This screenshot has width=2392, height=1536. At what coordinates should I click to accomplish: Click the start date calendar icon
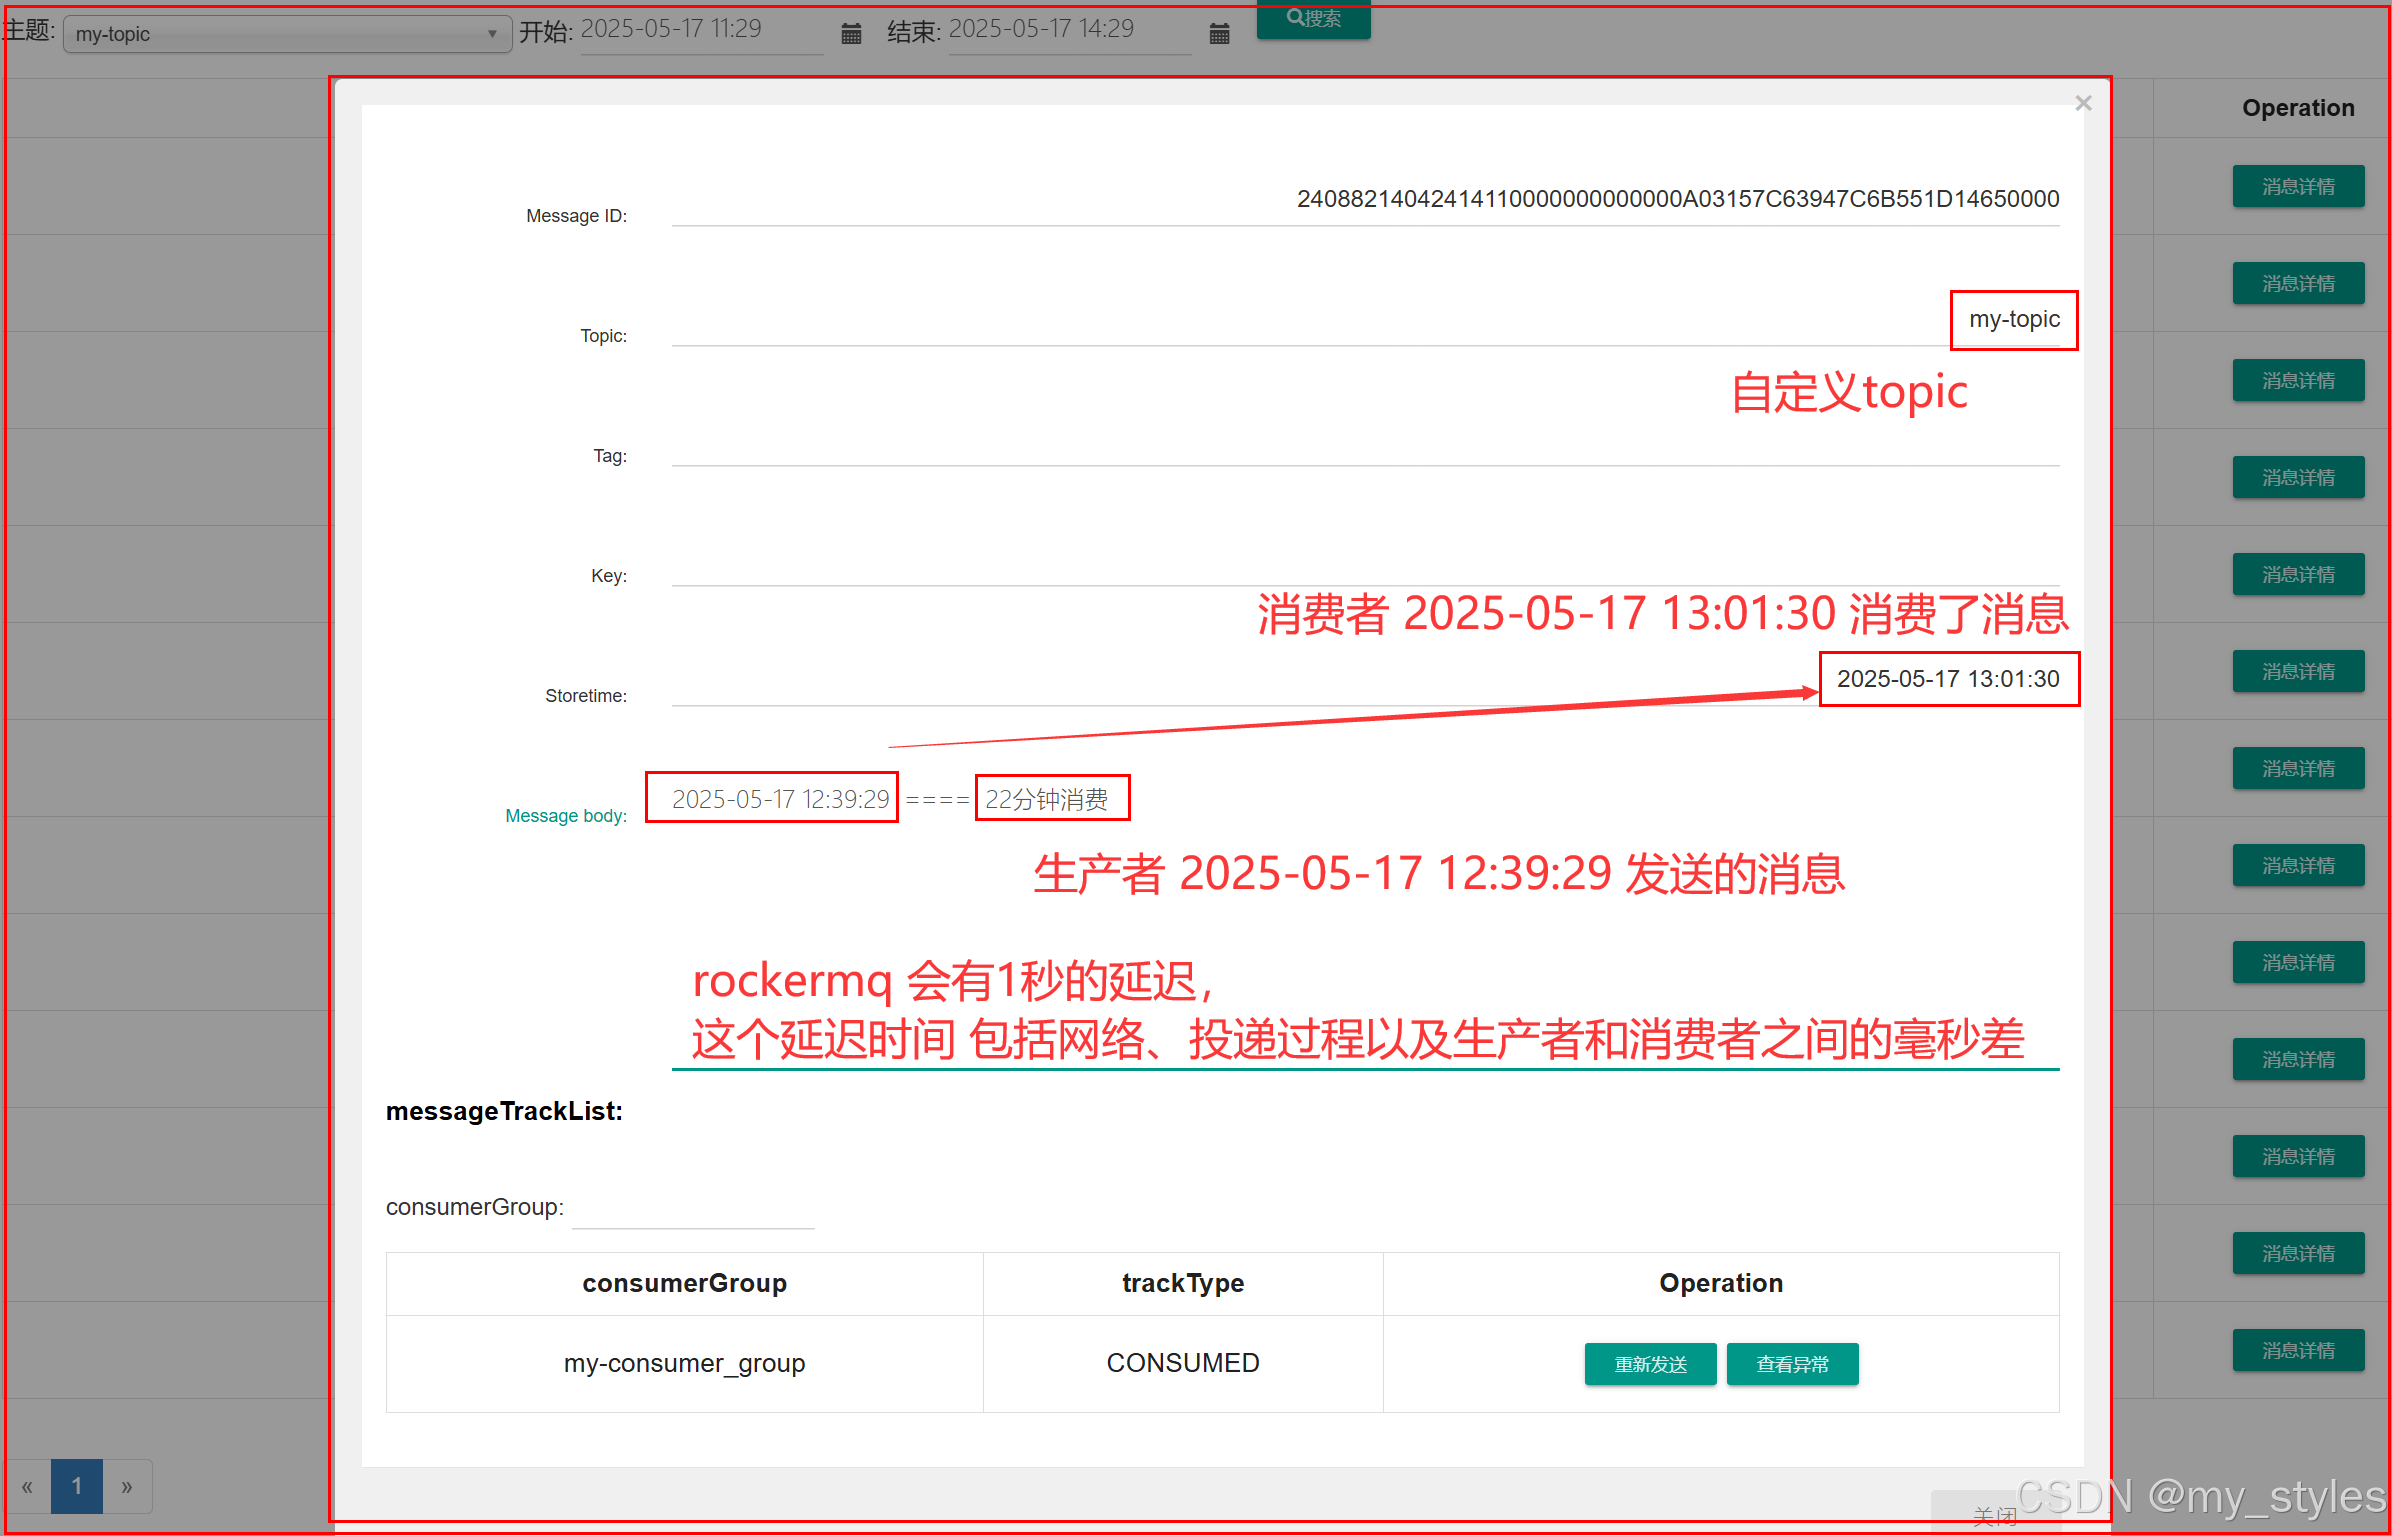coord(851,34)
